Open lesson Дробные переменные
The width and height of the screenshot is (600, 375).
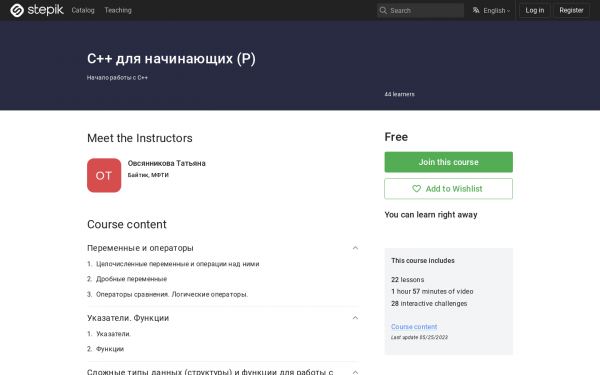click(x=131, y=279)
